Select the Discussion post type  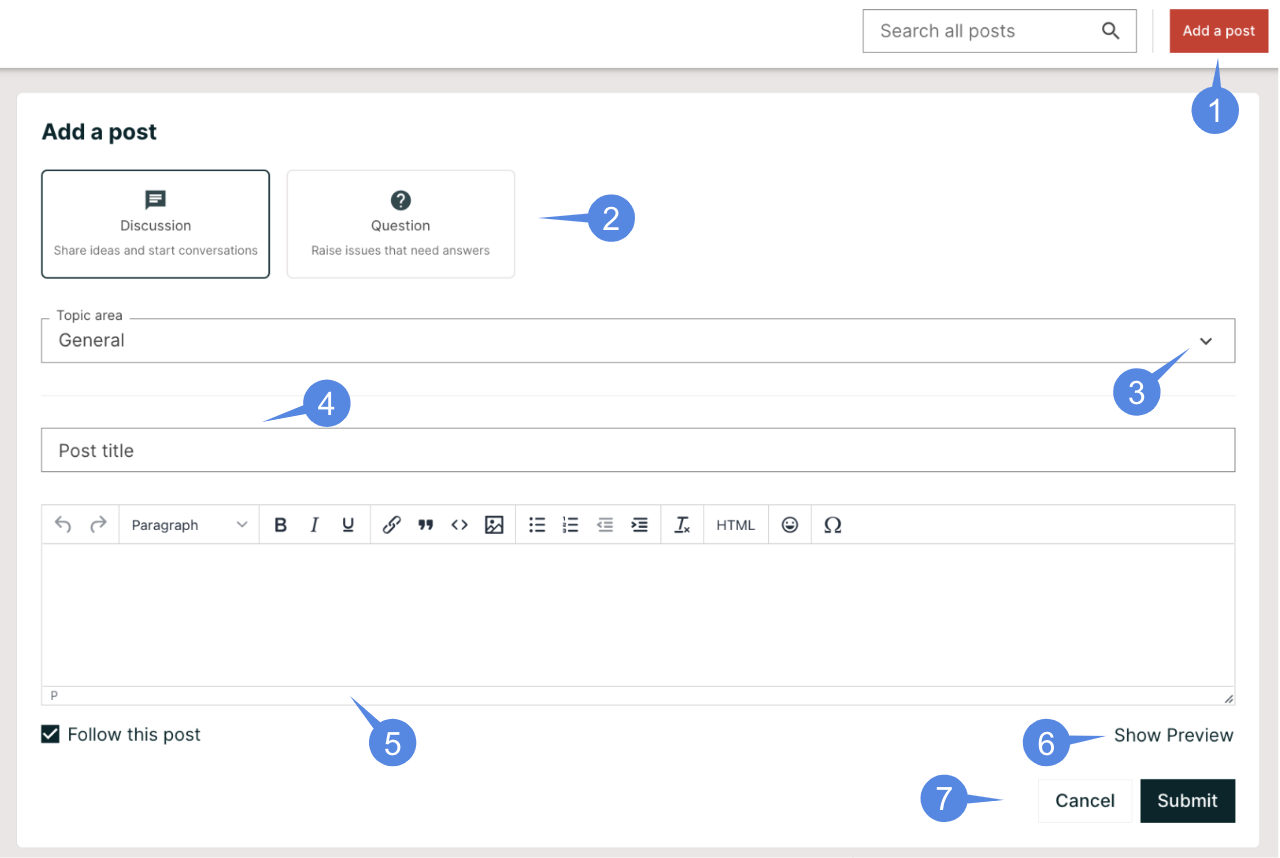(x=155, y=224)
